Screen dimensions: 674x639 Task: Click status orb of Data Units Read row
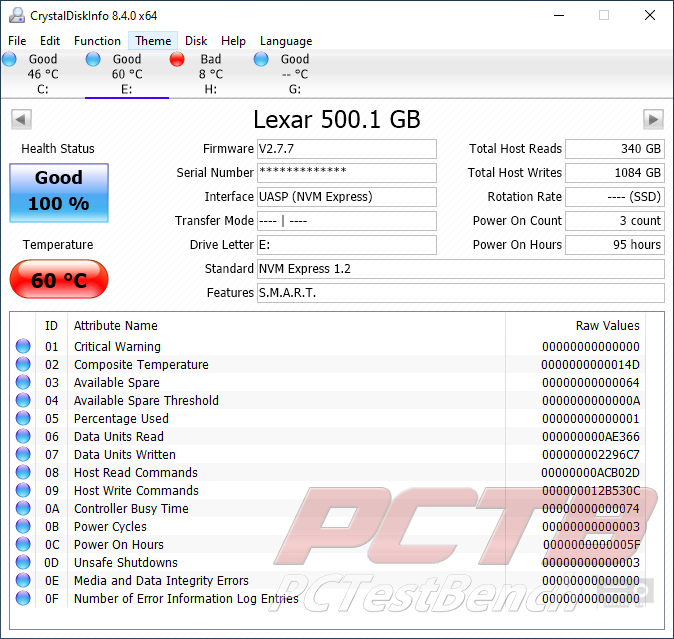pos(23,436)
